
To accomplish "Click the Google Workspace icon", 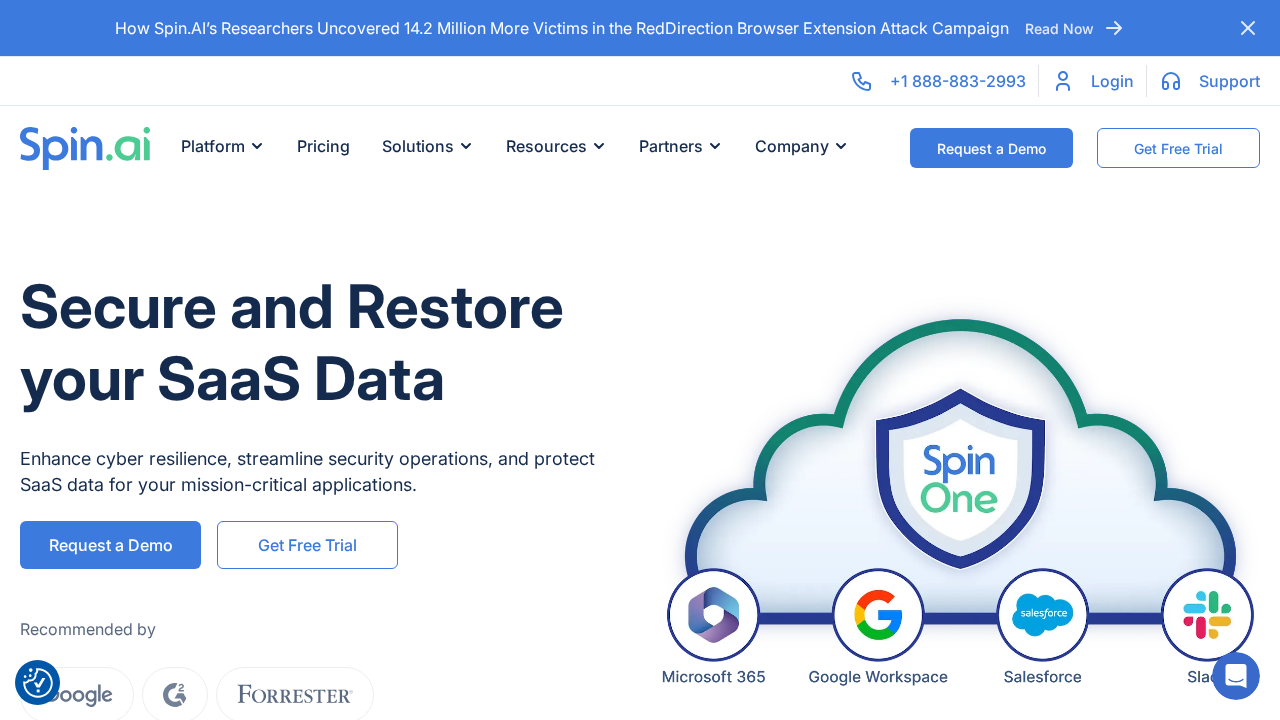I will click(x=878, y=615).
